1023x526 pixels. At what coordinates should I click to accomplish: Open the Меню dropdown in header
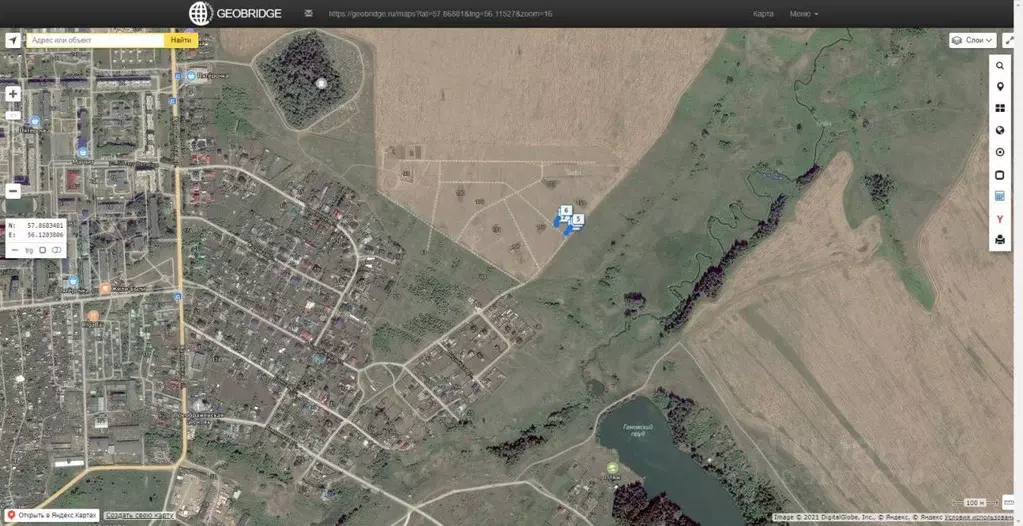point(803,14)
